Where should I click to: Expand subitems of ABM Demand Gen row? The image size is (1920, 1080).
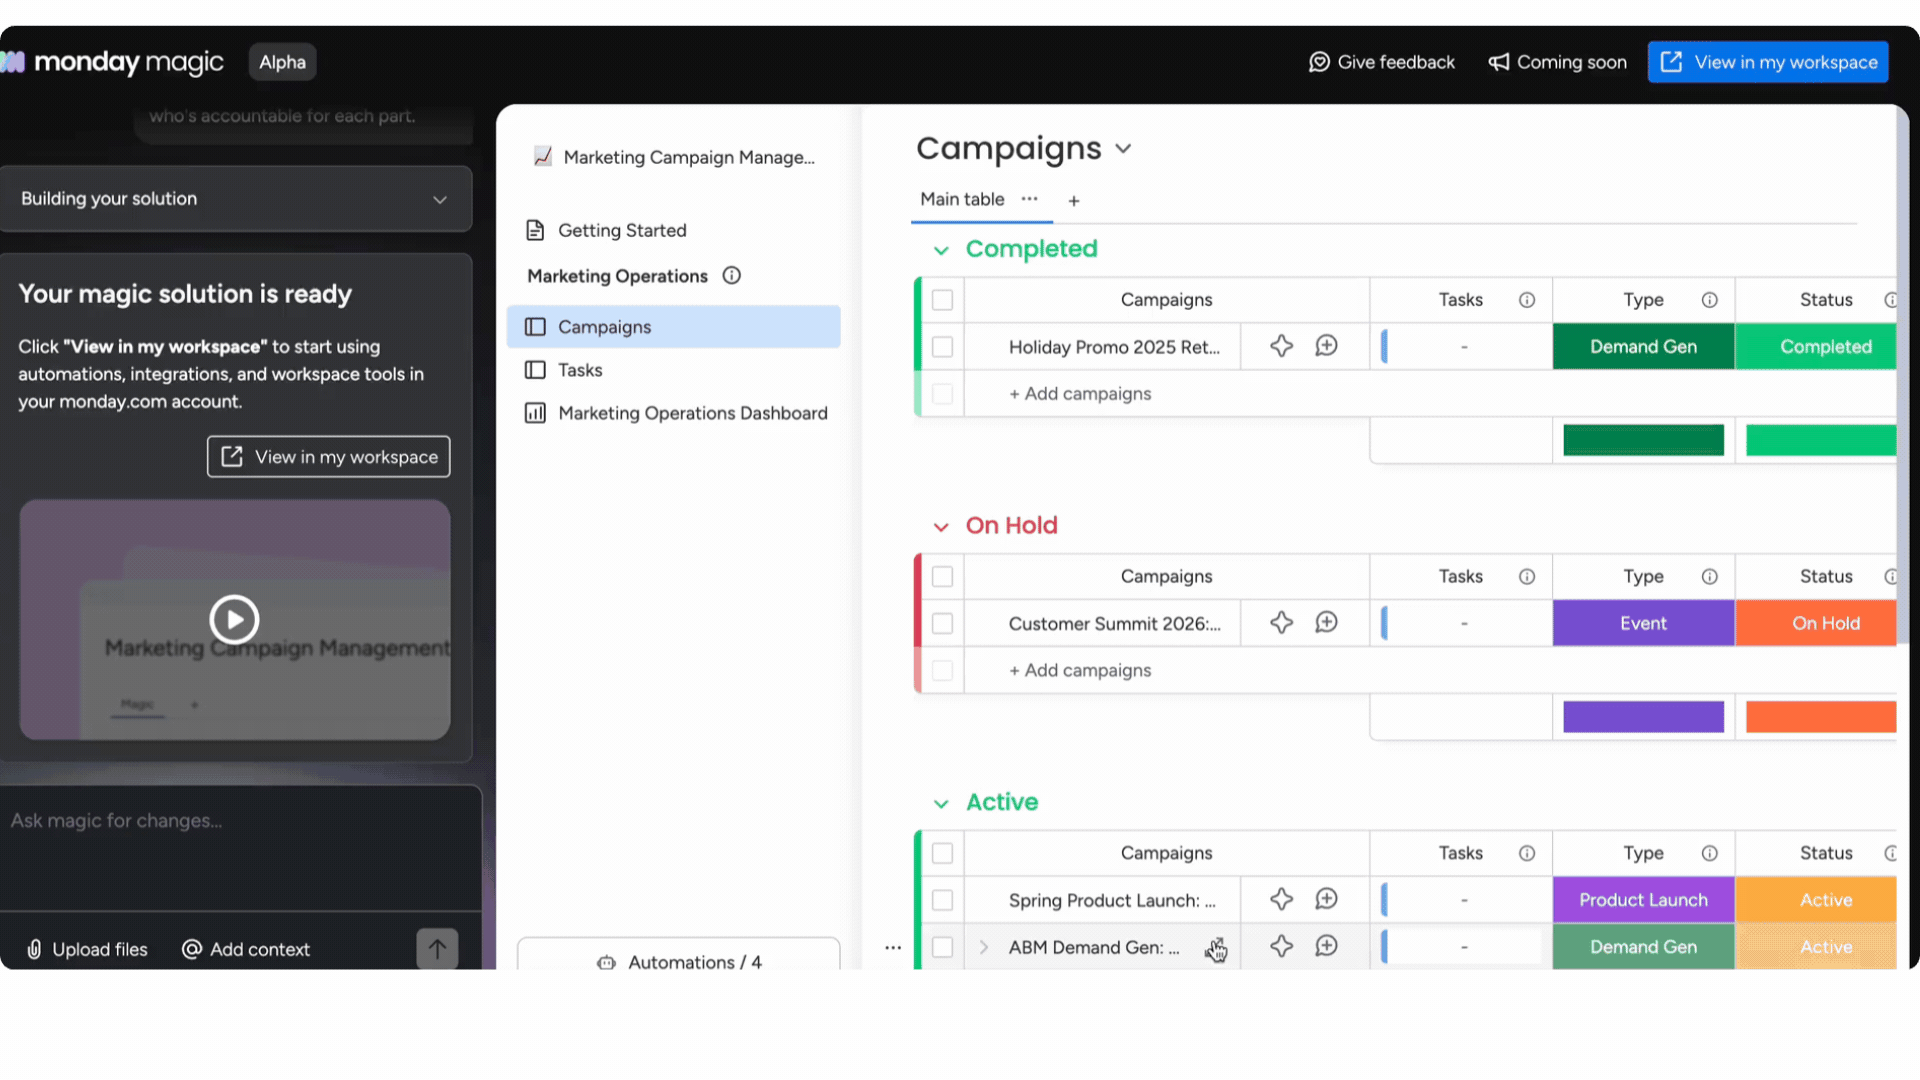coord(984,947)
